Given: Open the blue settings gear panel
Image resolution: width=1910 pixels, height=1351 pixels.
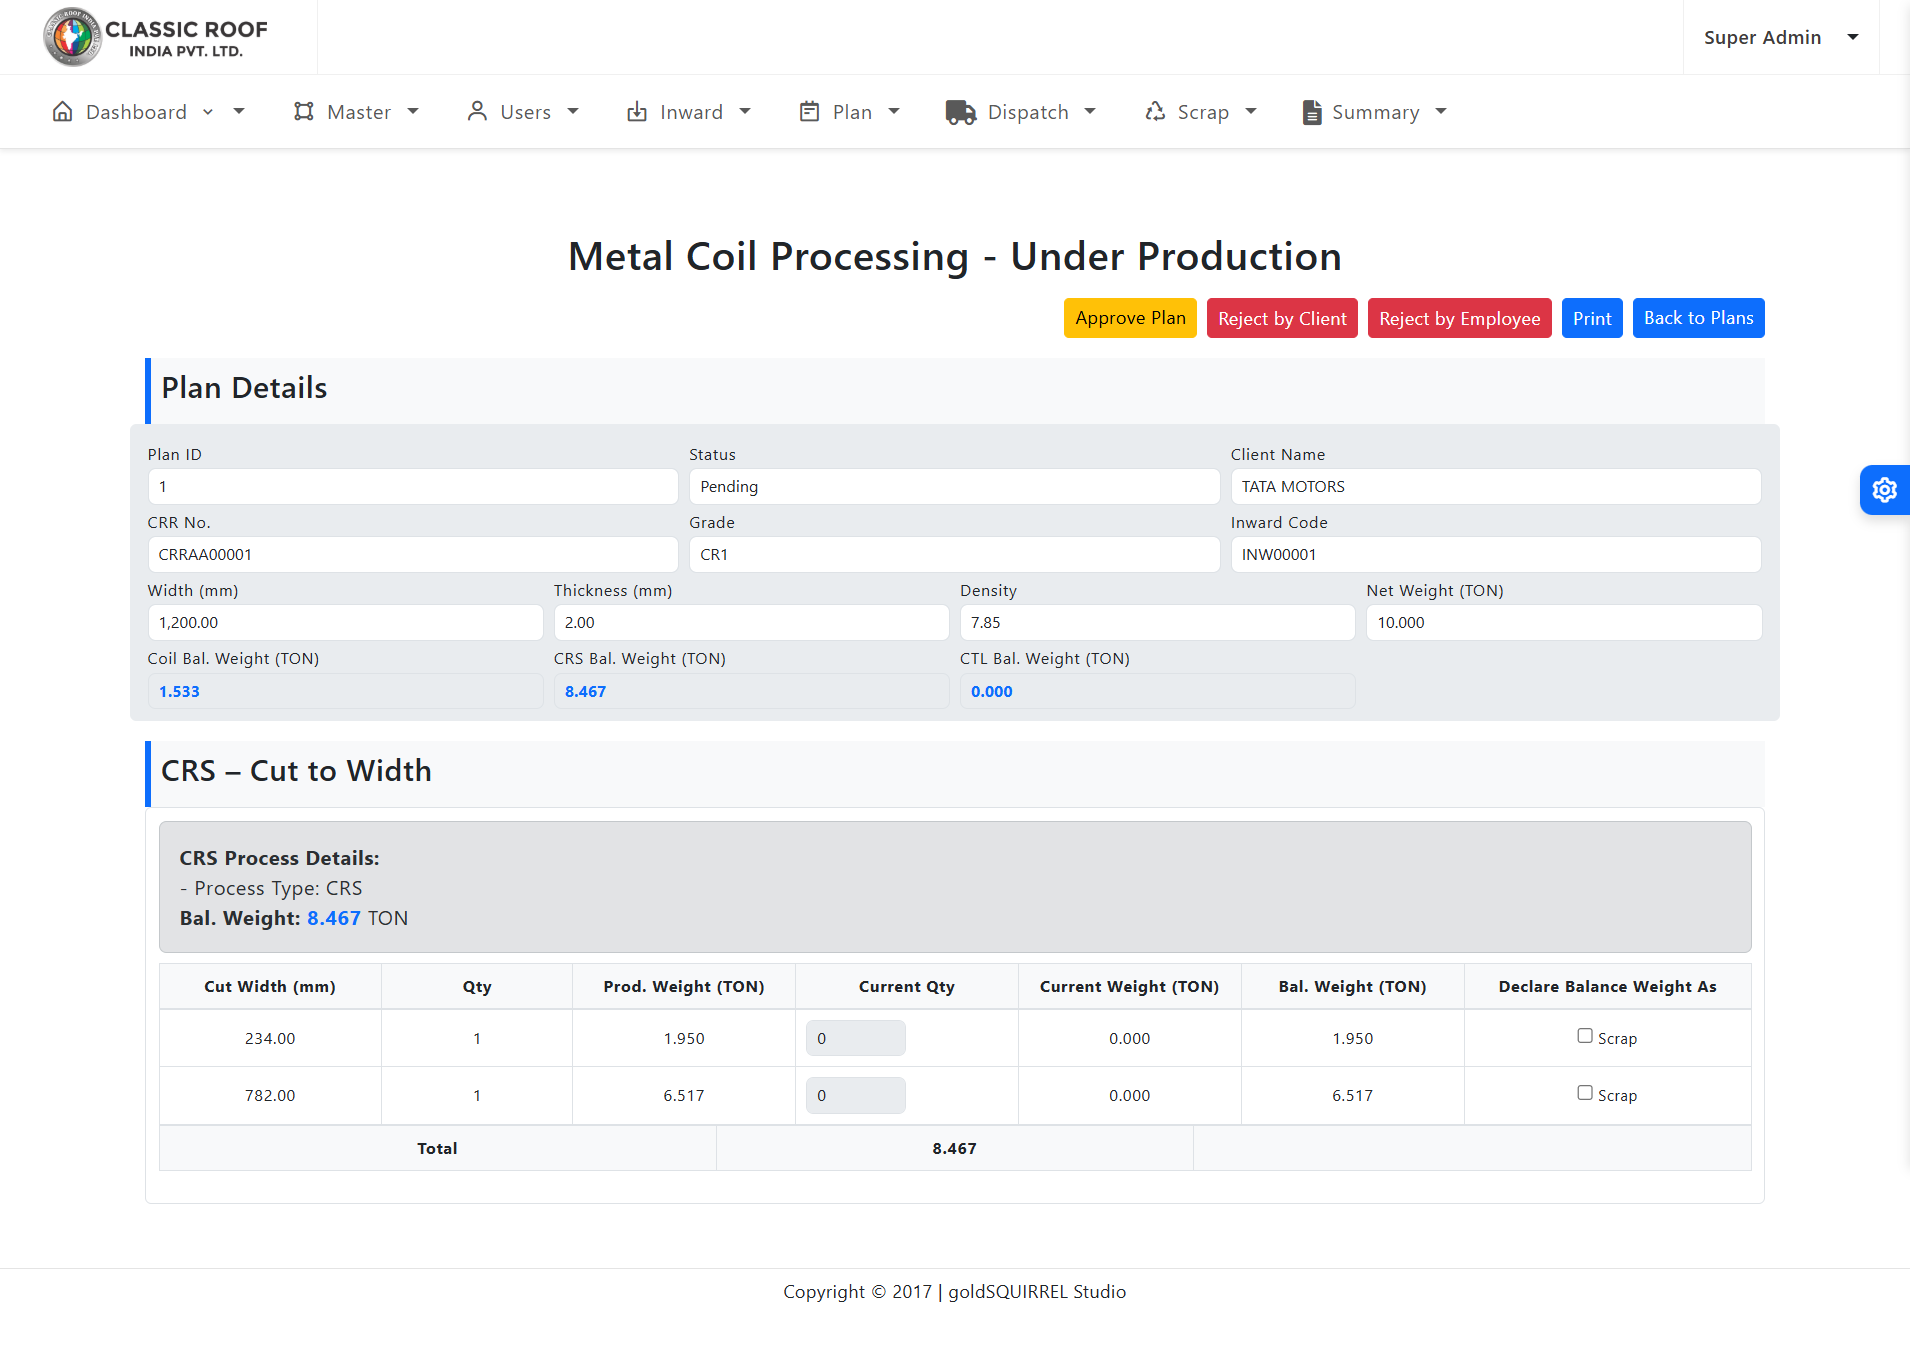Looking at the screenshot, I should [1884, 490].
